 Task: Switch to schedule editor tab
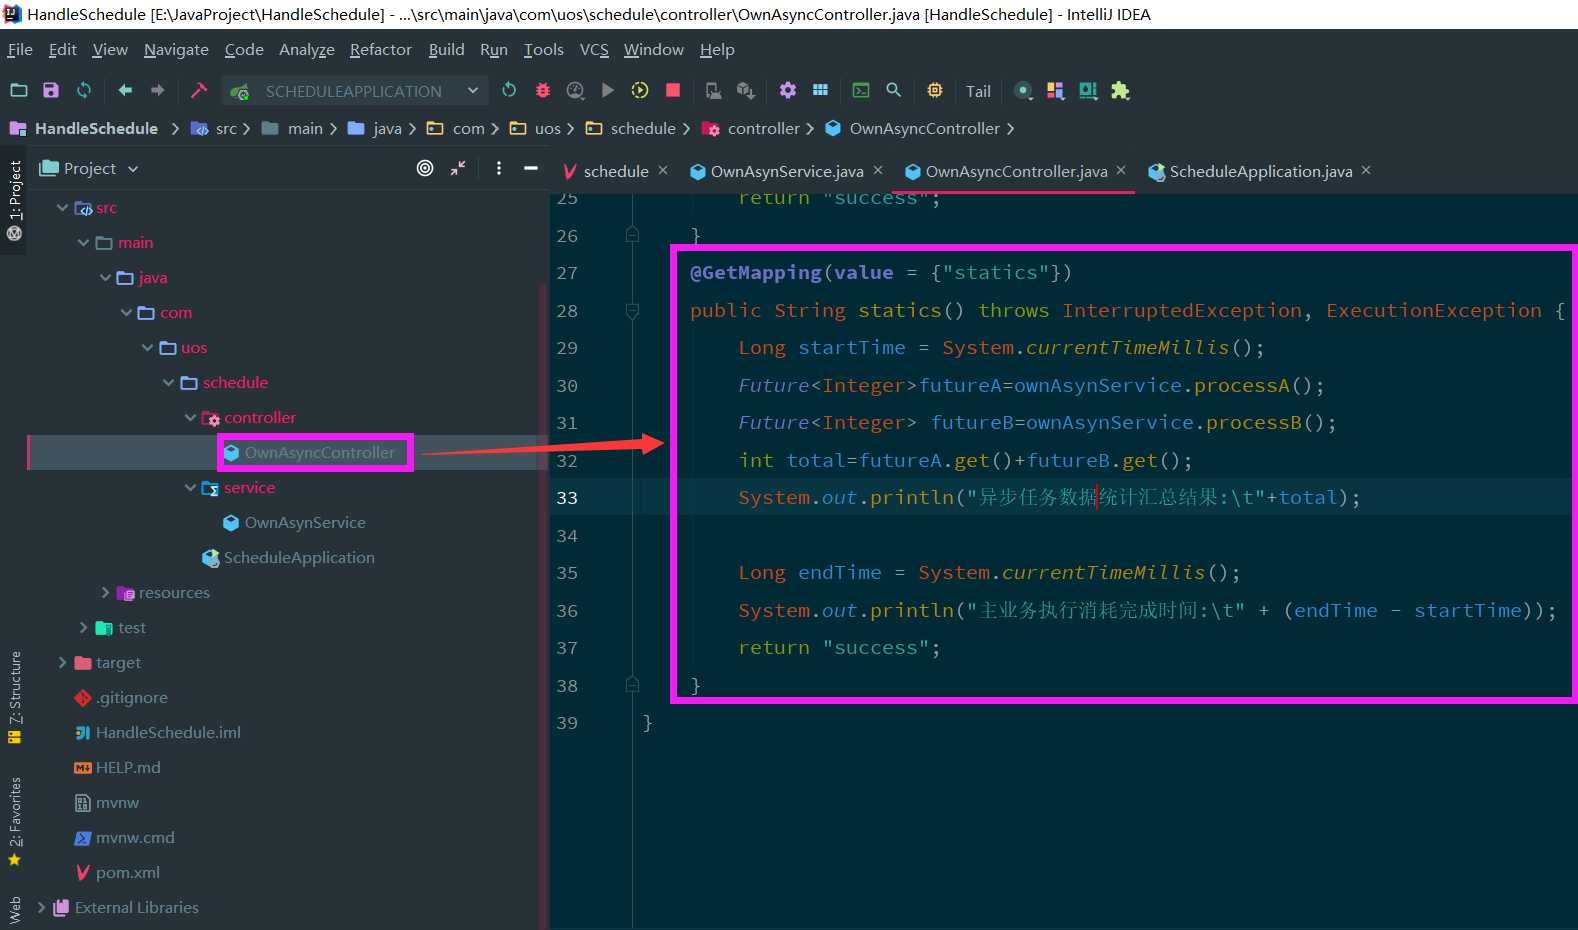click(x=616, y=171)
